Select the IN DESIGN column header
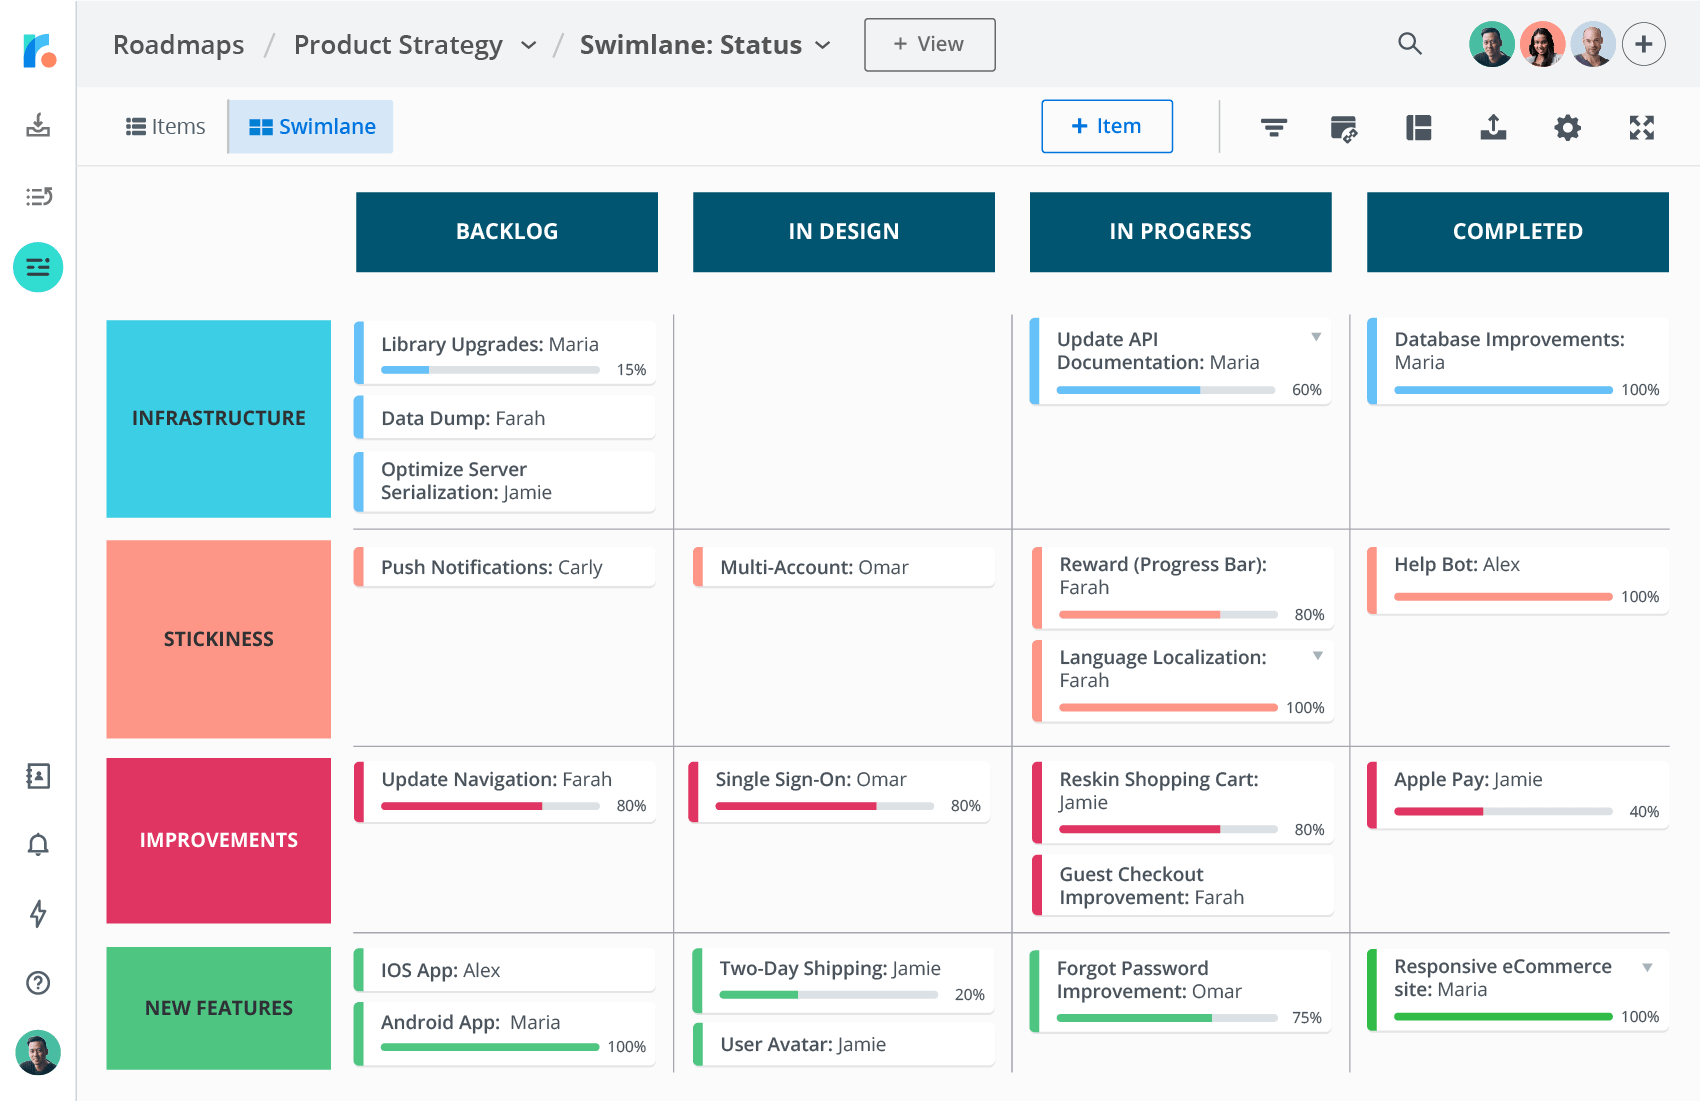 click(x=844, y=232)
